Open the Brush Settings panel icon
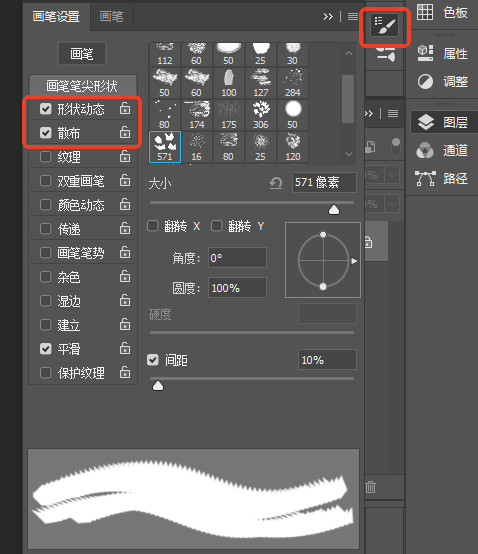Image resolution: width=478 pixels, height=554 pixels. coord(384,25)
